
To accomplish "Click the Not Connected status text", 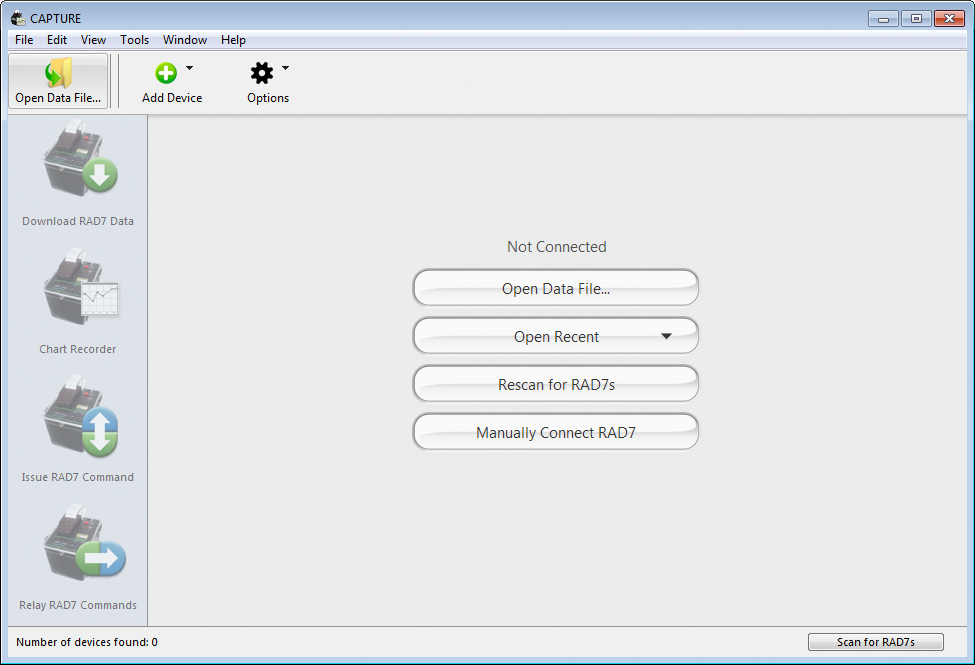I will click(557, 247).
